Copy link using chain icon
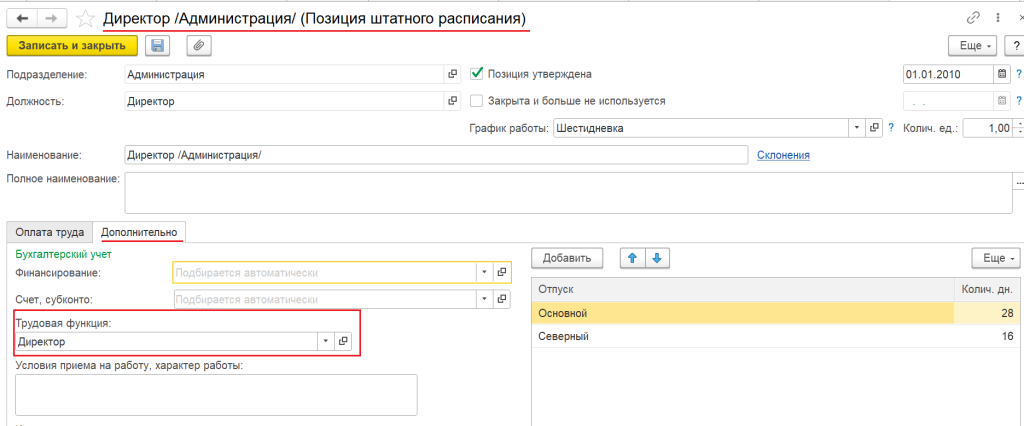The image size is (1024, 426). pos(972,19)
